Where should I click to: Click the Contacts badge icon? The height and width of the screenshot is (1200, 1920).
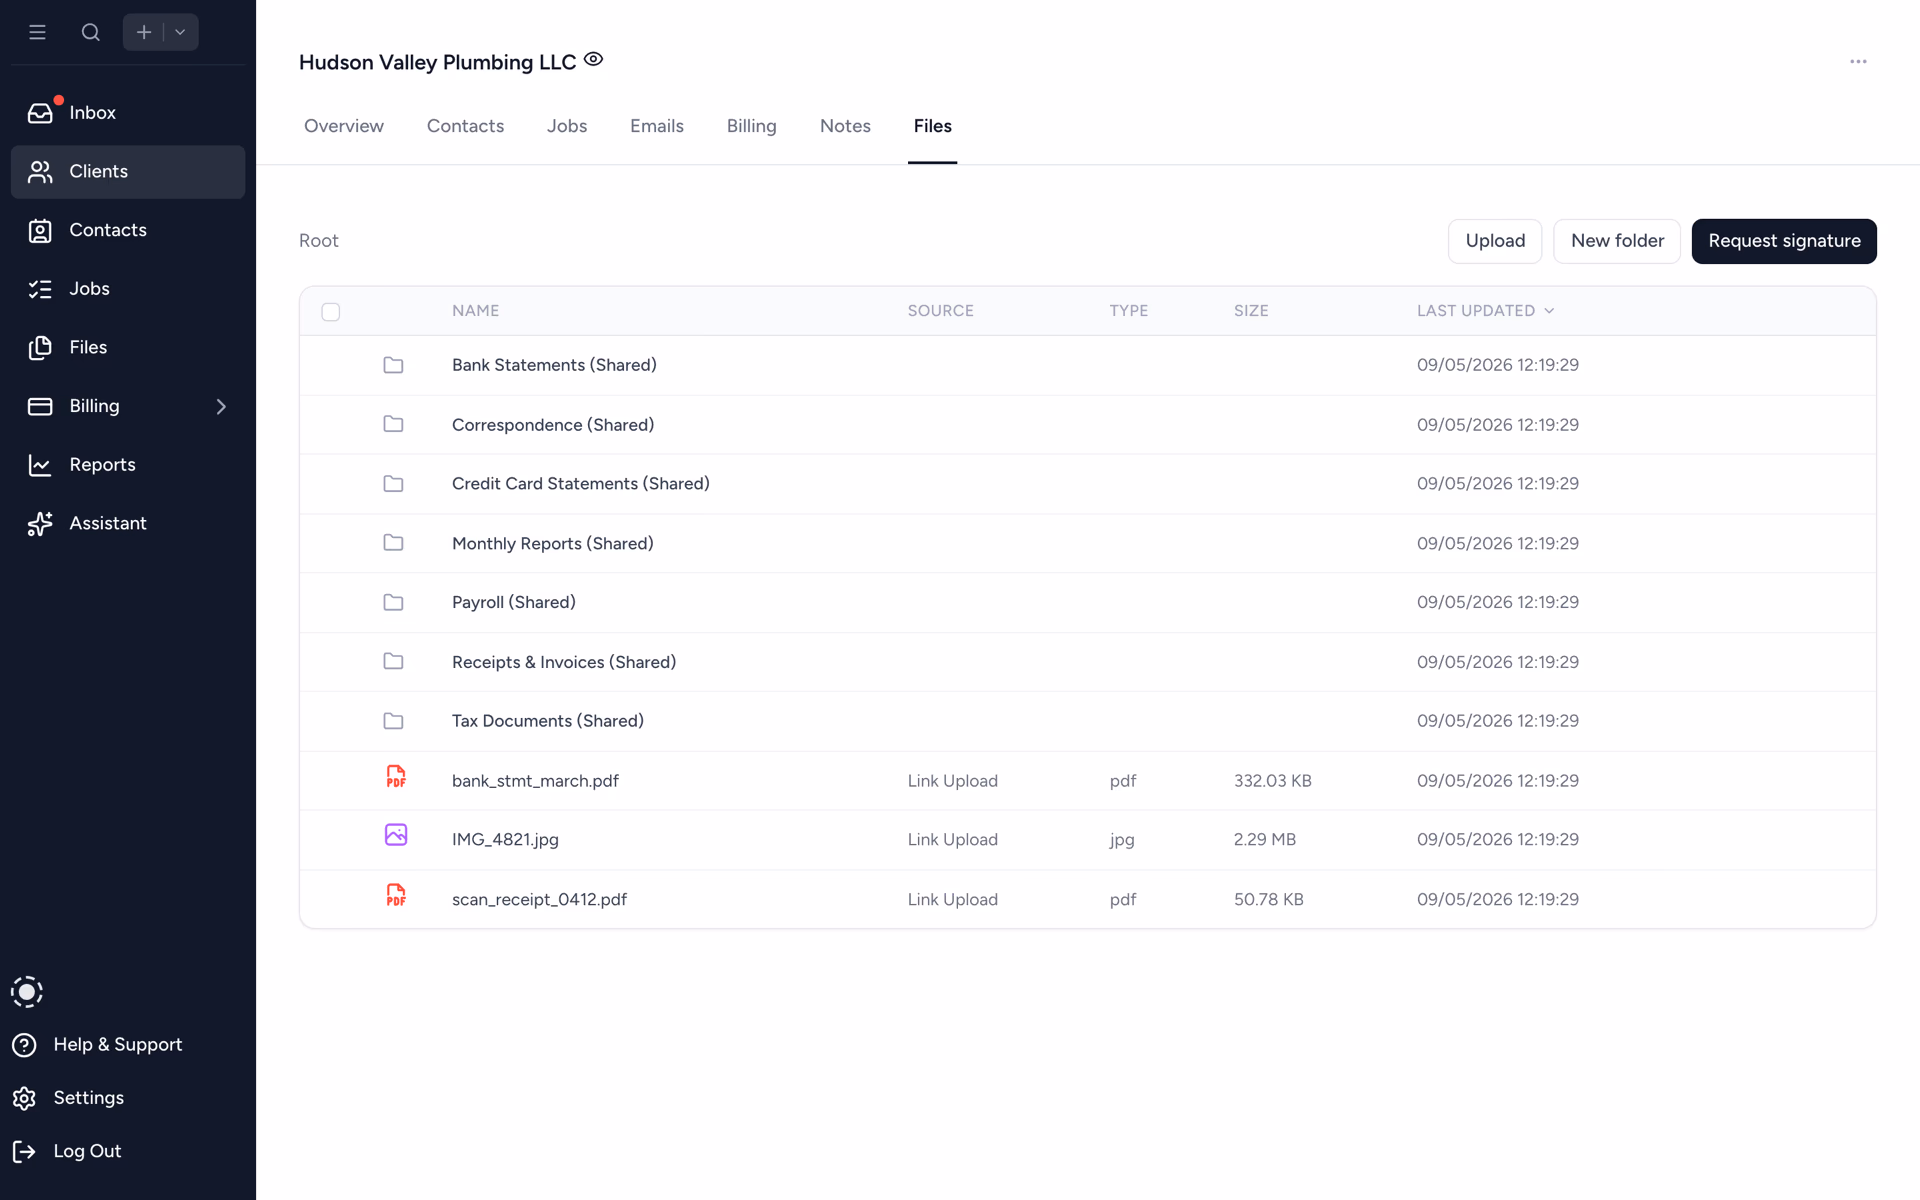click(40, 231)
